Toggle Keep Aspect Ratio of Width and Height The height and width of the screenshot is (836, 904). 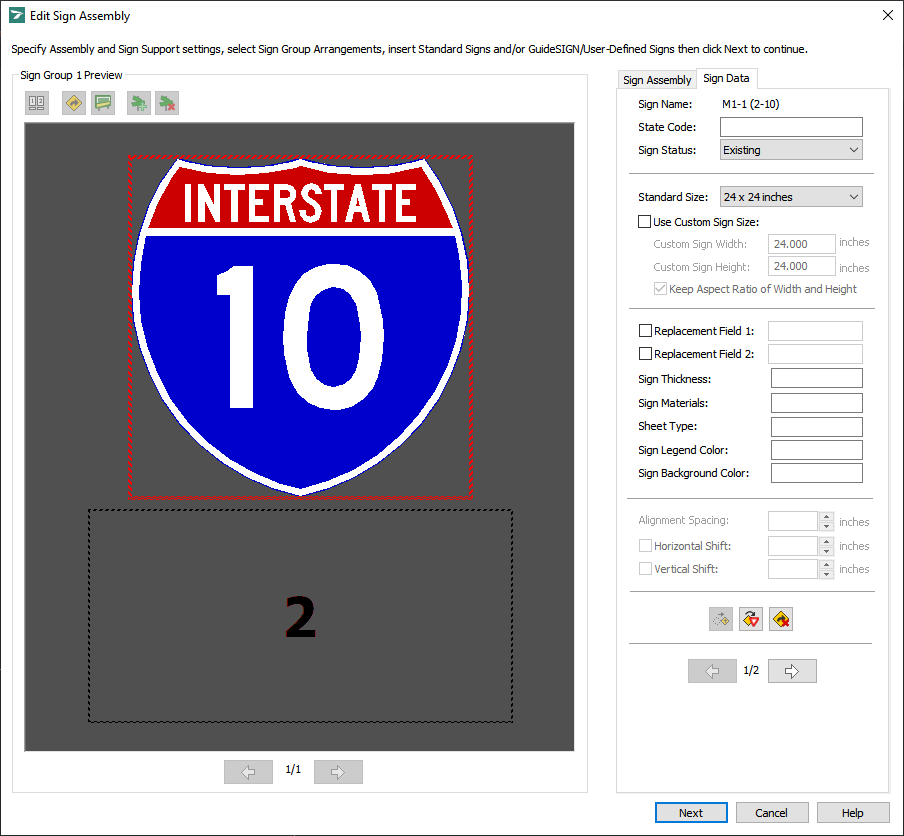[661, 289]
